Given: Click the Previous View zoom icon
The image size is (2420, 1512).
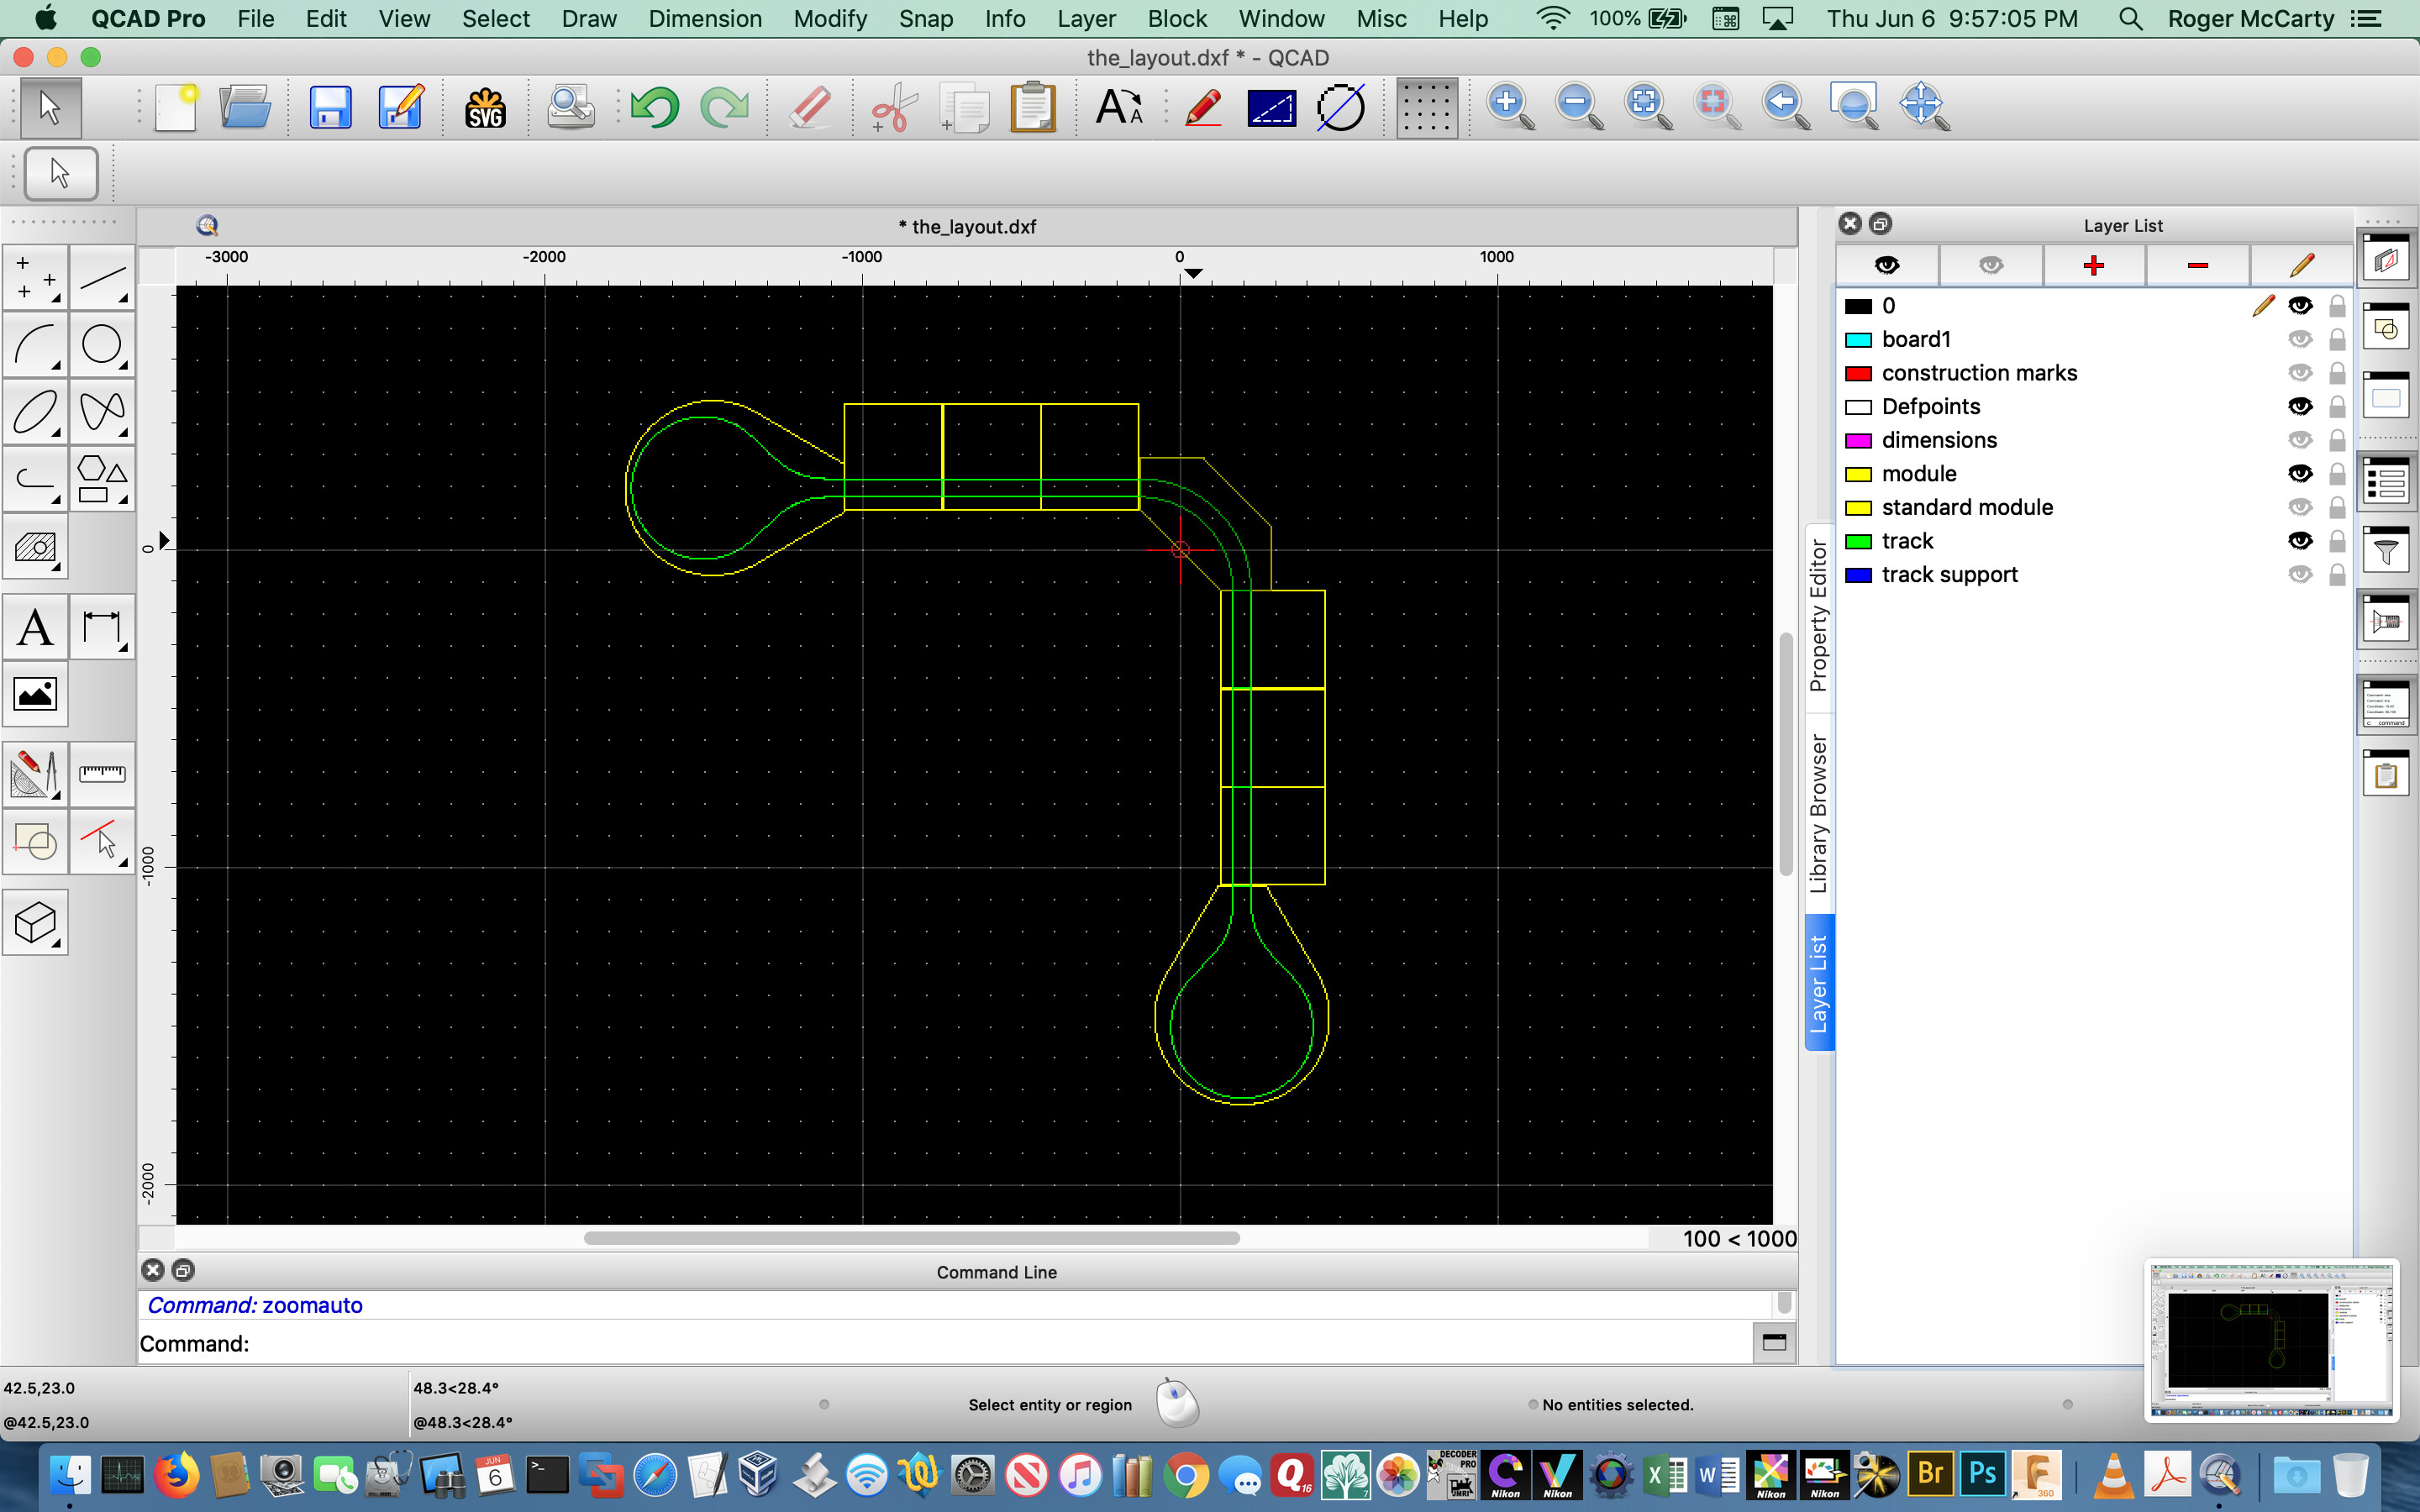Looking at the screenshot, I should [1786, 106].
